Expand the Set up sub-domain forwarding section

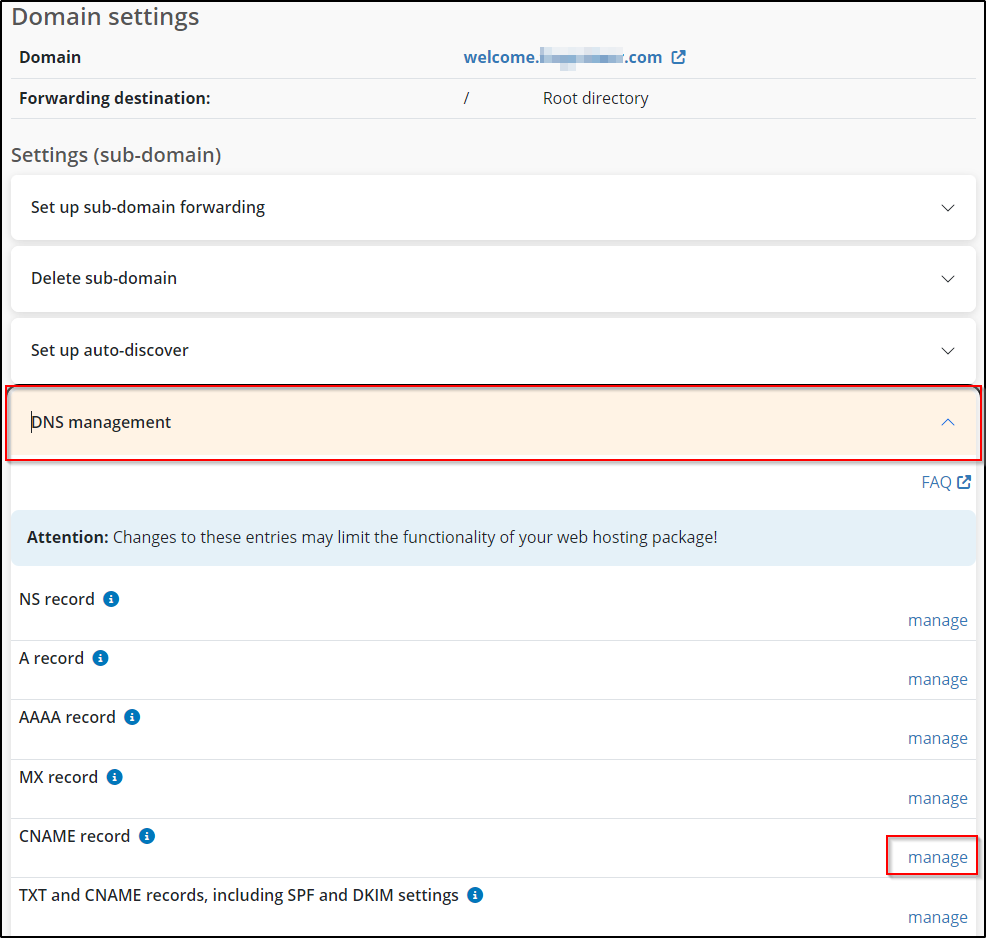pos(948,208)
